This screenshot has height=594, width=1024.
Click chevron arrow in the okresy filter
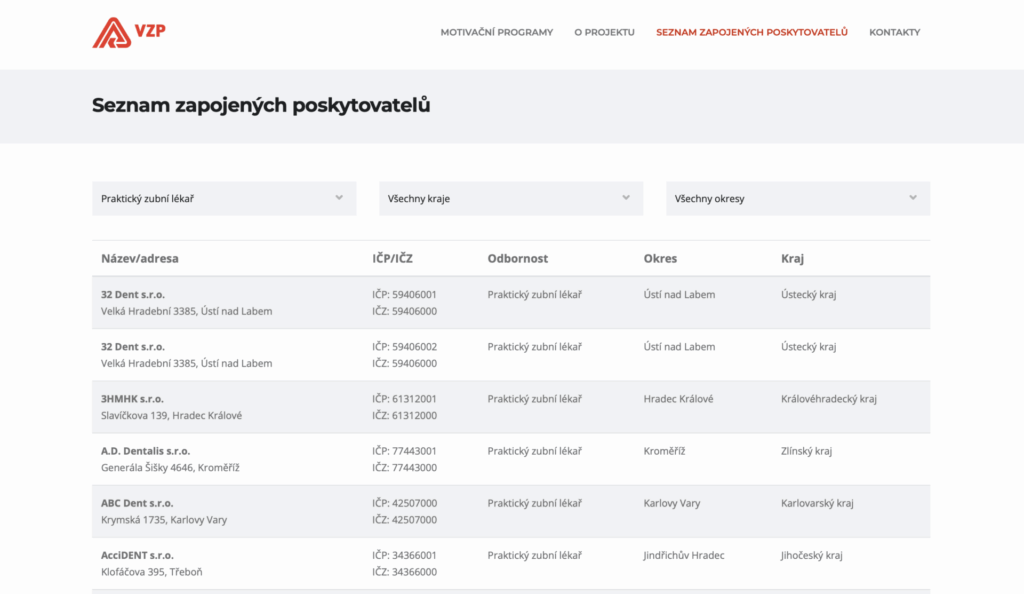click(x=913, y=198)
